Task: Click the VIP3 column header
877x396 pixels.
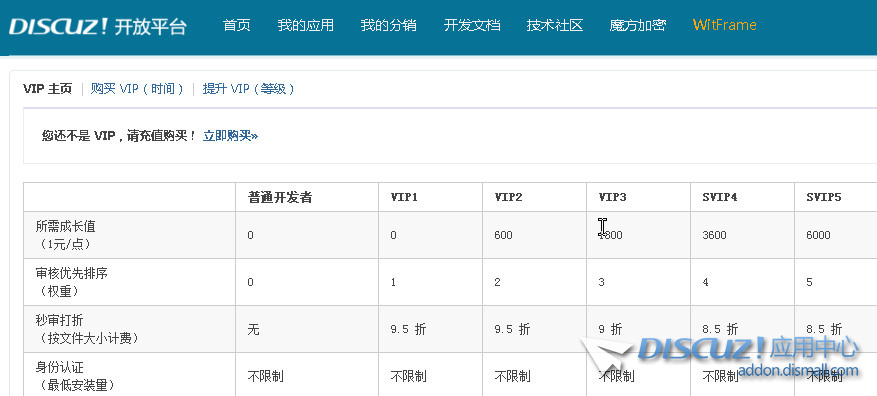Action: coord(612,197)
